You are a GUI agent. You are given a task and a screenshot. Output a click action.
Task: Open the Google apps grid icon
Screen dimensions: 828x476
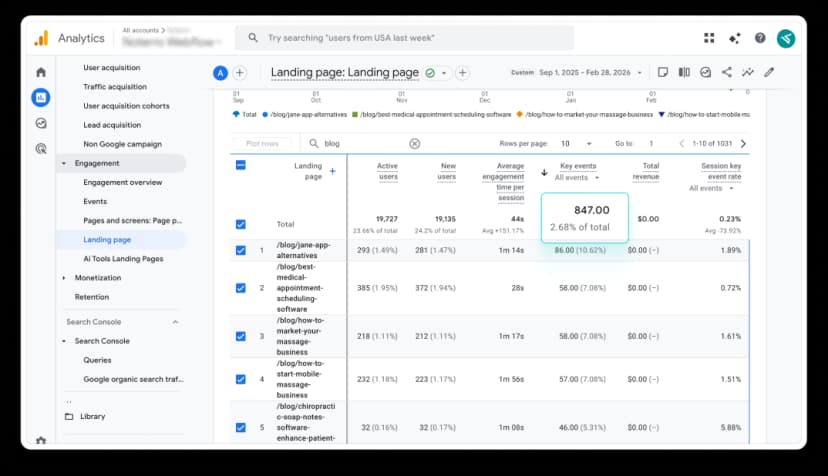coord(709,38)
